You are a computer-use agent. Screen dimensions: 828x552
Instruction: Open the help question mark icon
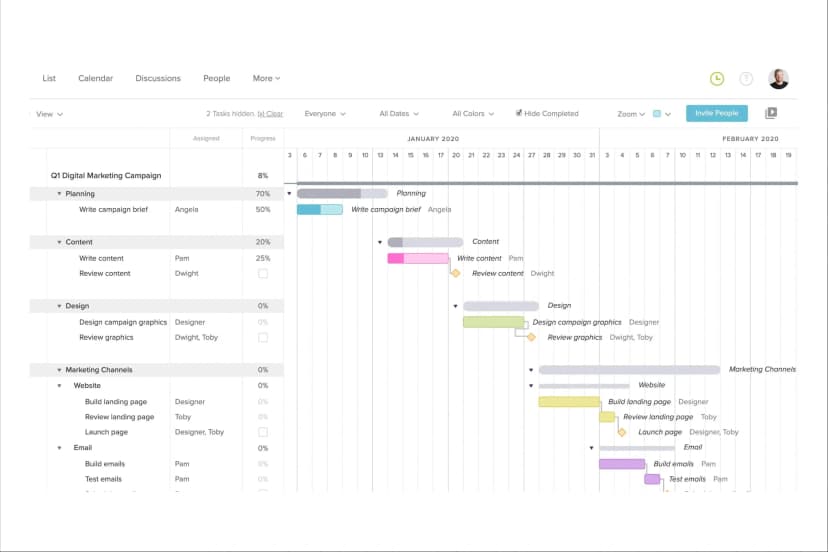(x=746, y=79)
